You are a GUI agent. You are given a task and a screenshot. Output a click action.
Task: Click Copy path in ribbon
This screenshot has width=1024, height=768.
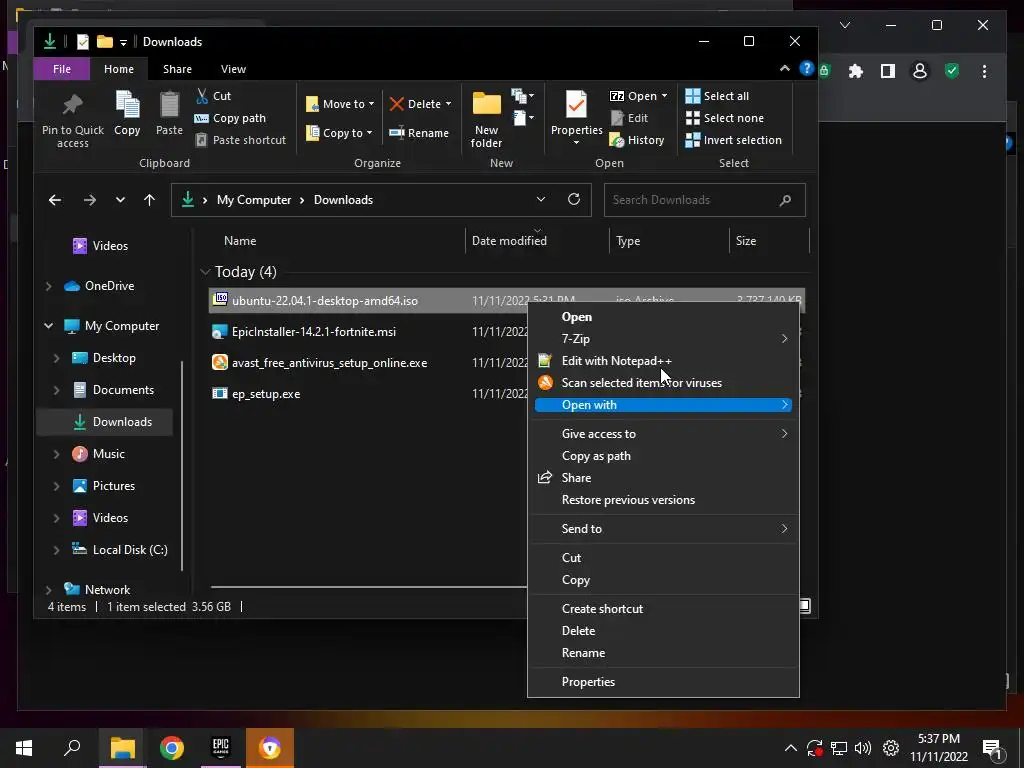tap(231, 118)
